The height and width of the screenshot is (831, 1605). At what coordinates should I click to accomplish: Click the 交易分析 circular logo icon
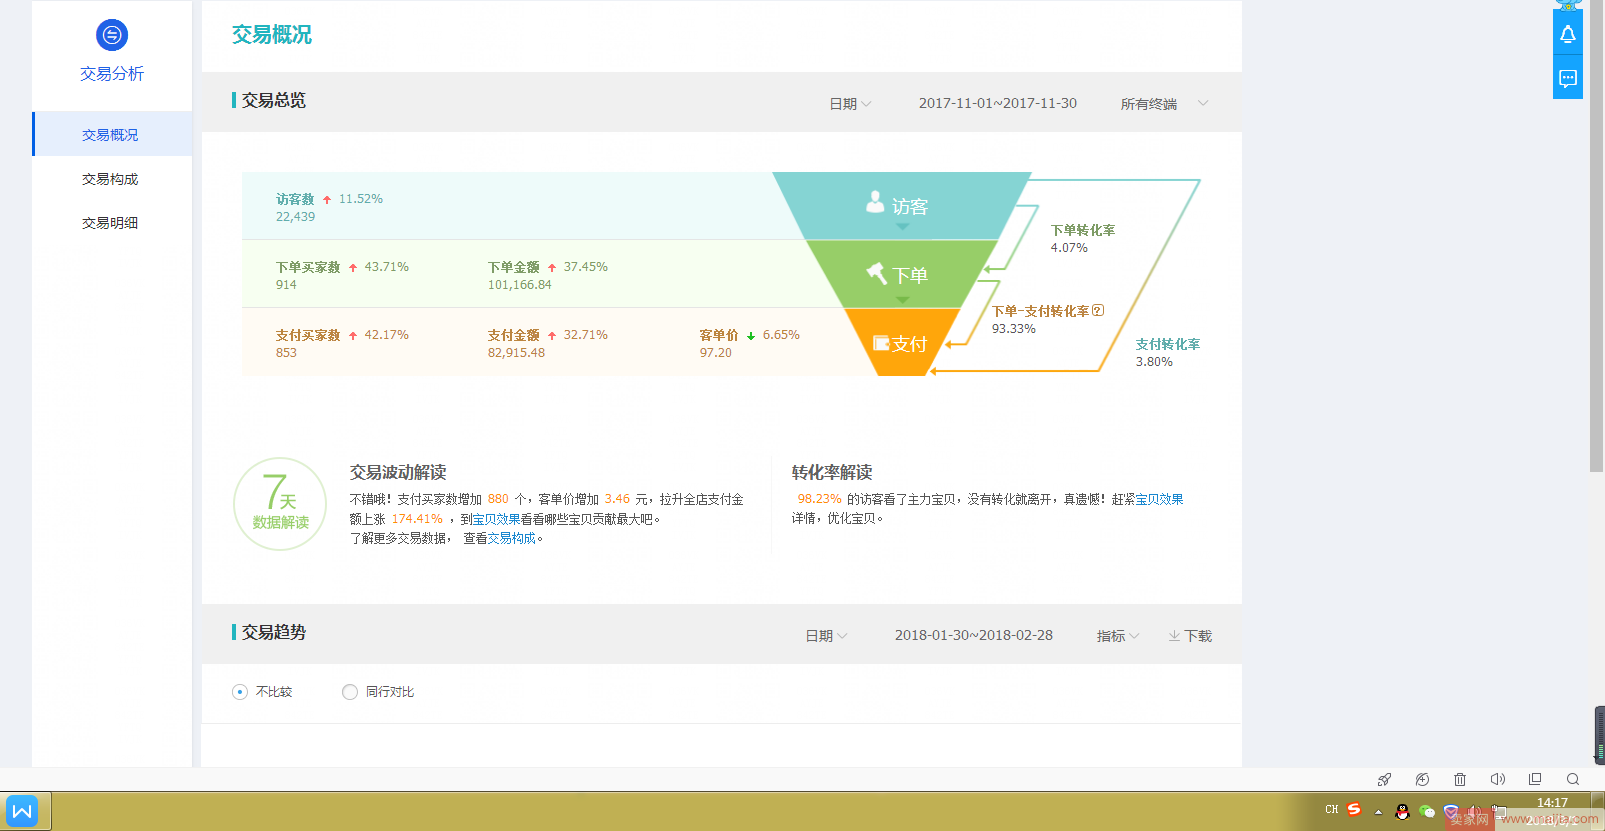coord(112,35)
